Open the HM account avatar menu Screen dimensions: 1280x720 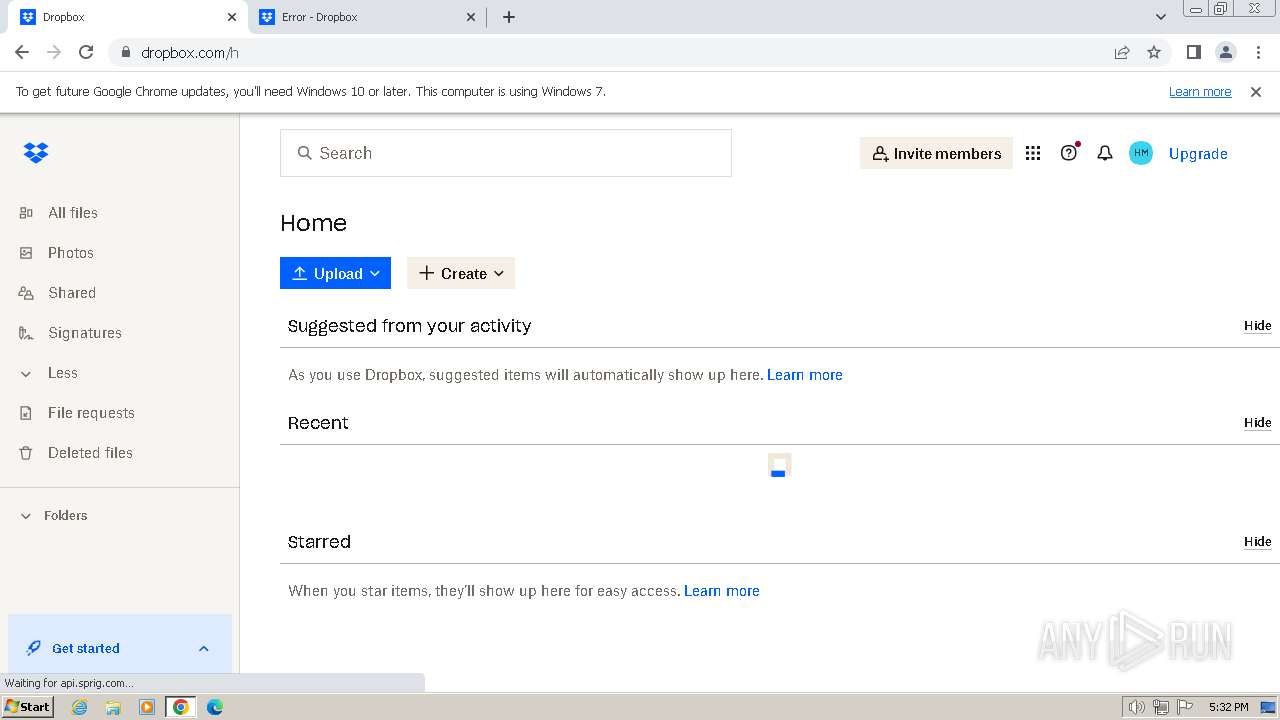pyautogui.click(x=1141, y=153)
